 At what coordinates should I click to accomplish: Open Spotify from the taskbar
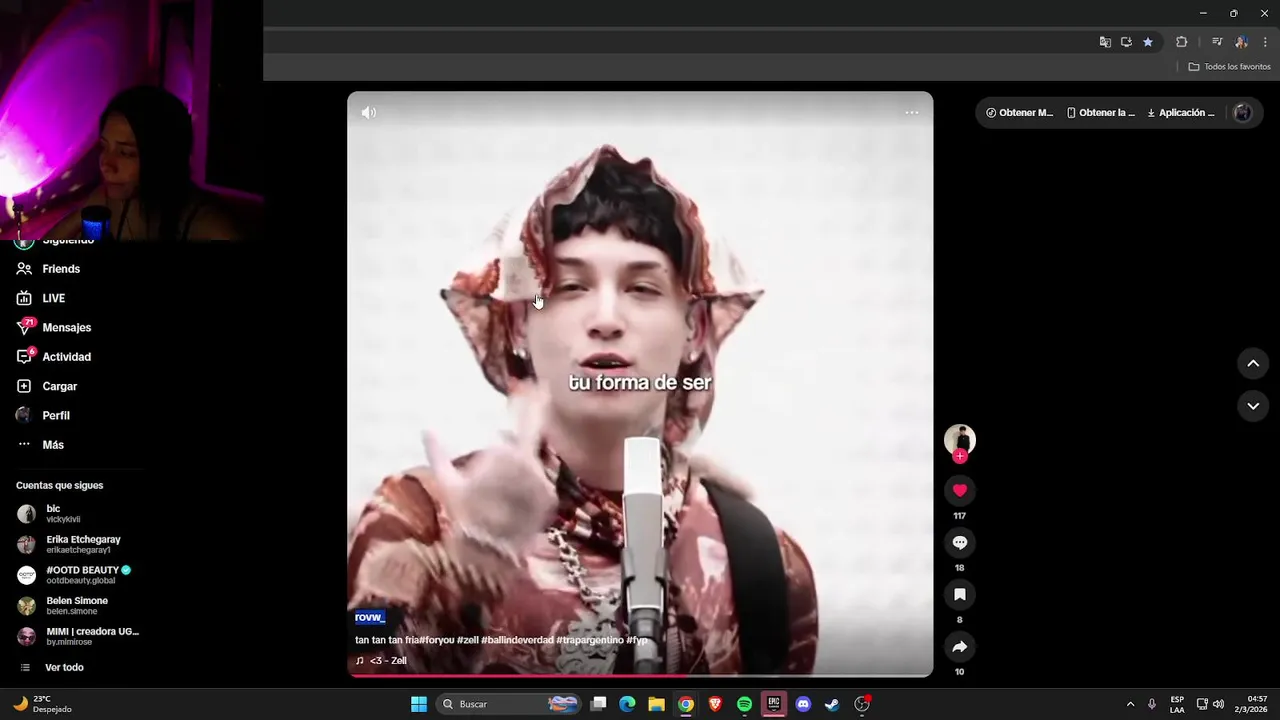coord(744,704)
